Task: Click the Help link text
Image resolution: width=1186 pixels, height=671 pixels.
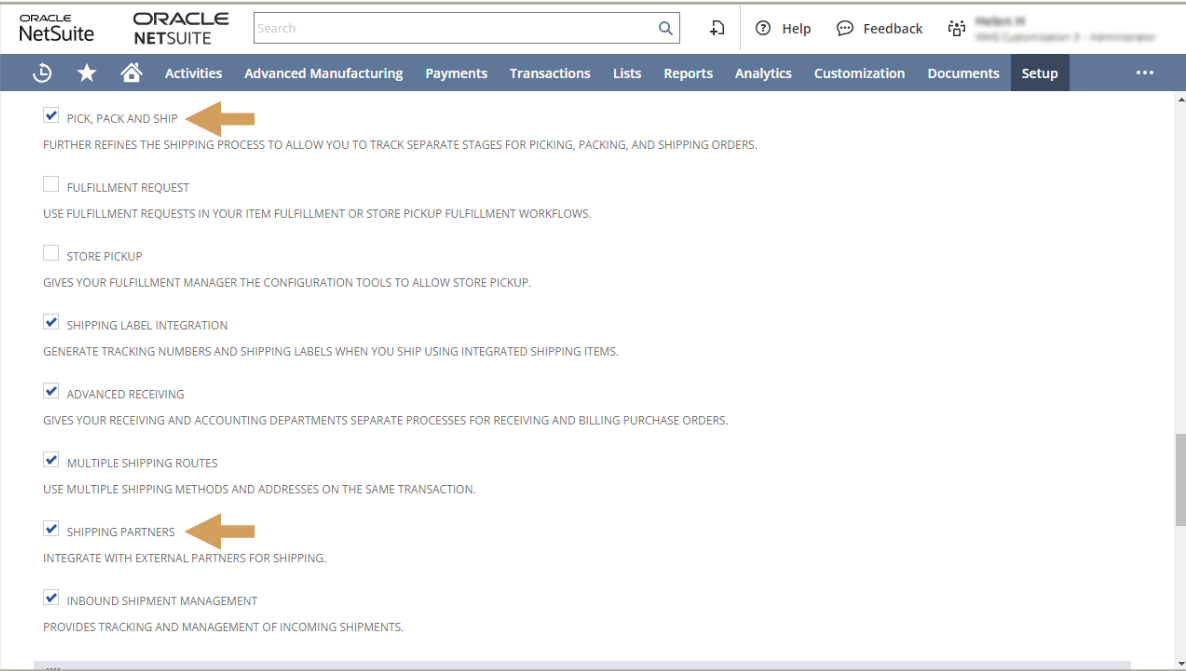Action: coord(796,29)
